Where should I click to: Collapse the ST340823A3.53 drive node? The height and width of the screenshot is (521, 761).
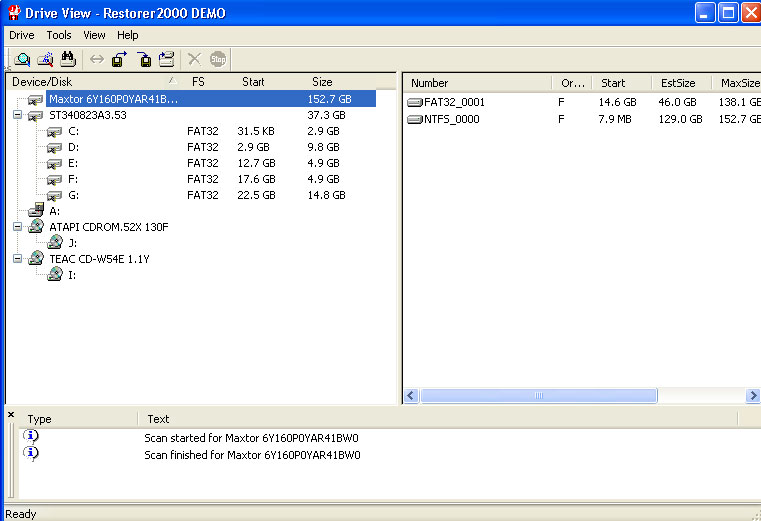pos(17,115)
